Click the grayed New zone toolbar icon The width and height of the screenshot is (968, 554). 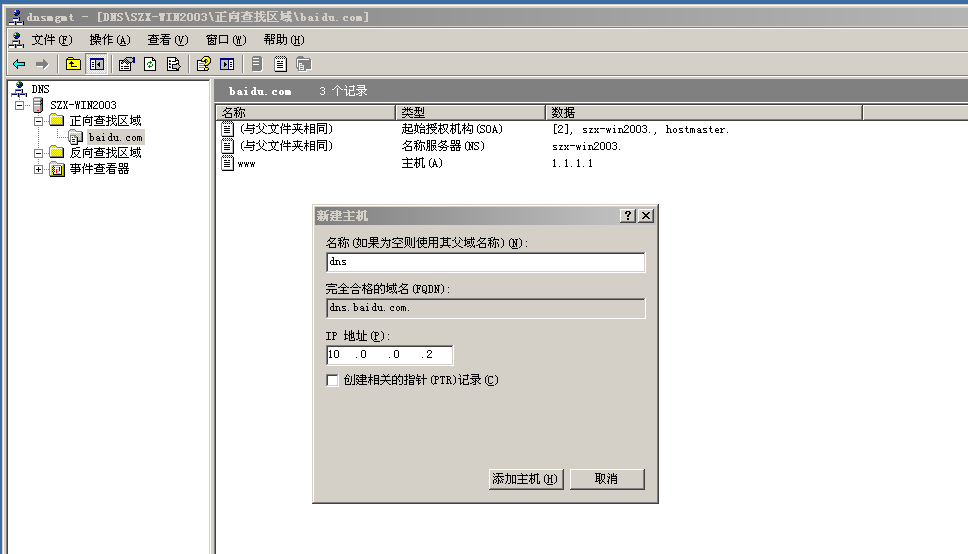coord(304,64)
